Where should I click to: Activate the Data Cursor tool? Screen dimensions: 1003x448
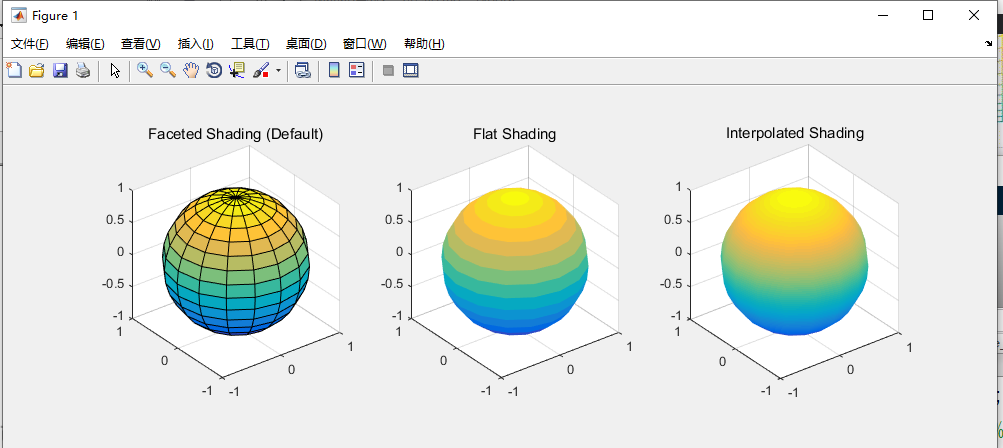click(x=237, y=70)
